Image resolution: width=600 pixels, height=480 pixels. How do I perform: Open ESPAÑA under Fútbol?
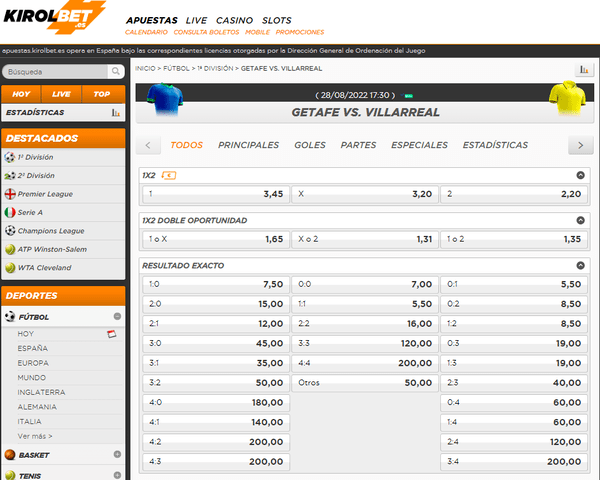pyautogui.click(x=33, y=348)
